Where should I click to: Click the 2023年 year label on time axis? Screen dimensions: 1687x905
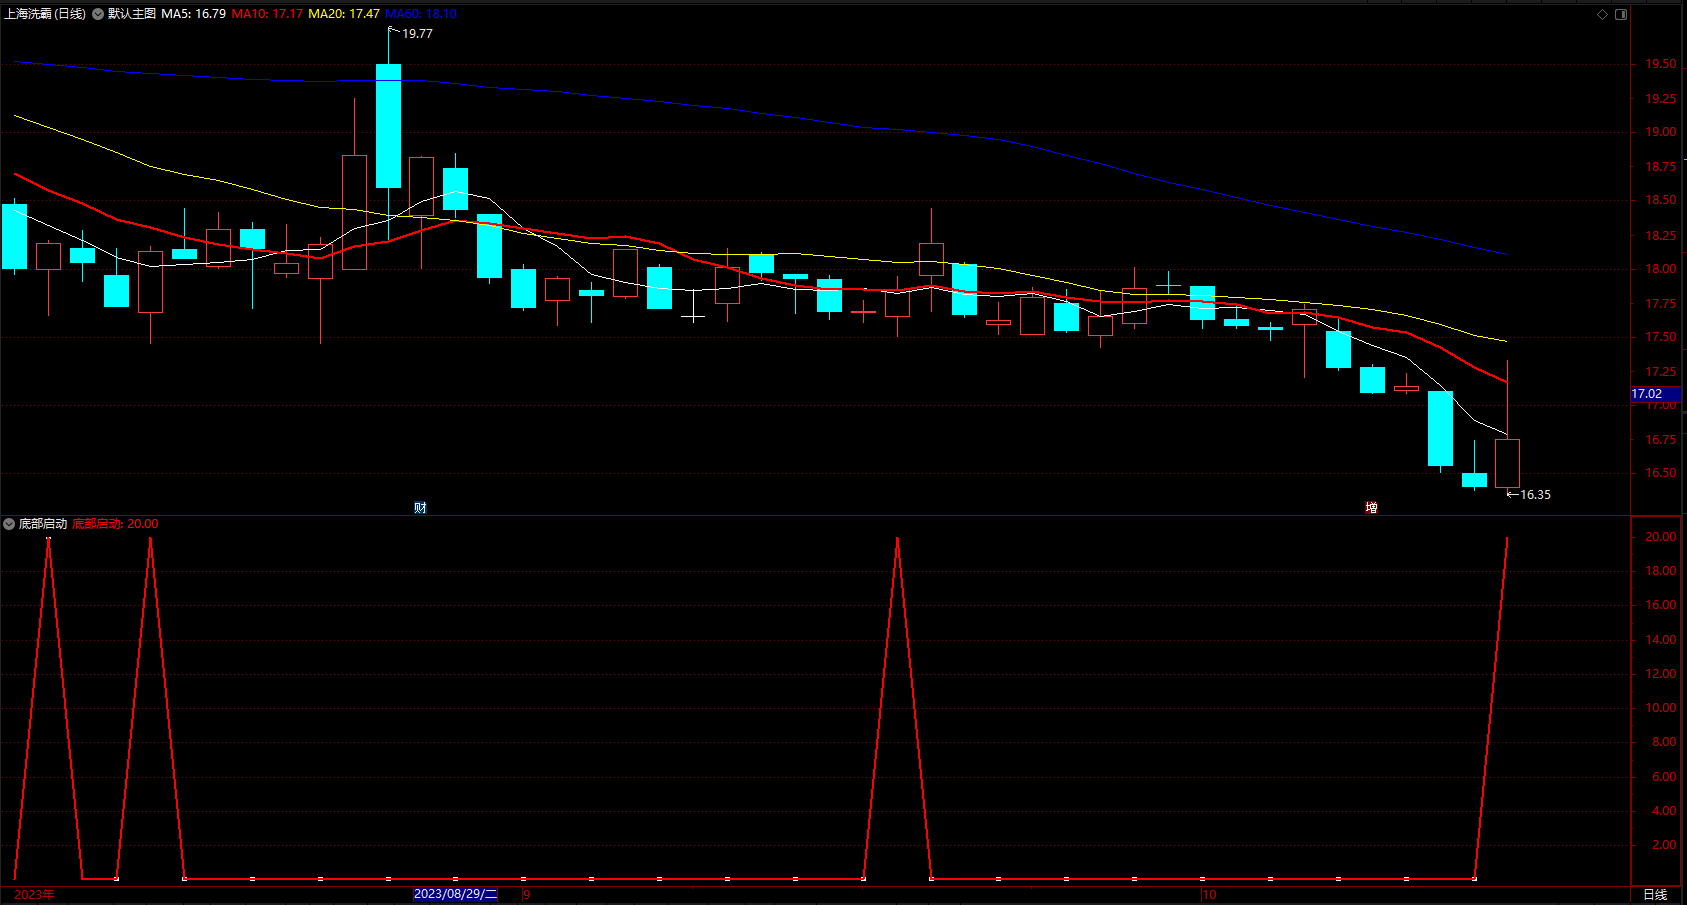pos(35,894)
